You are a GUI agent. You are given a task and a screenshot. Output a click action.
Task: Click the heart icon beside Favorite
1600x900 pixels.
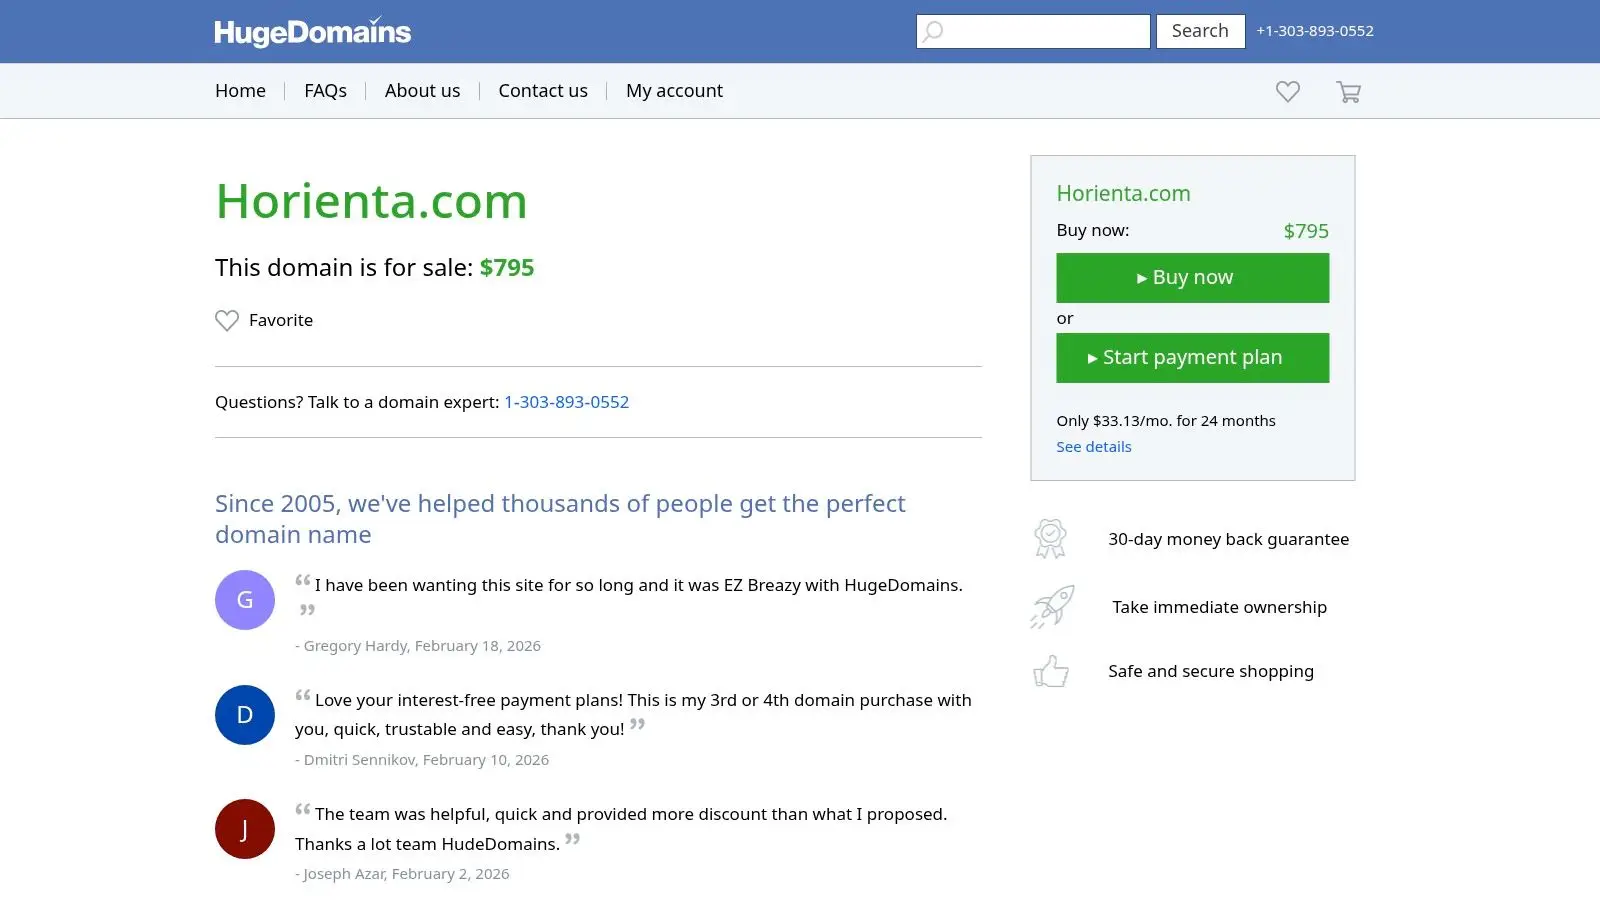[226, 320]
